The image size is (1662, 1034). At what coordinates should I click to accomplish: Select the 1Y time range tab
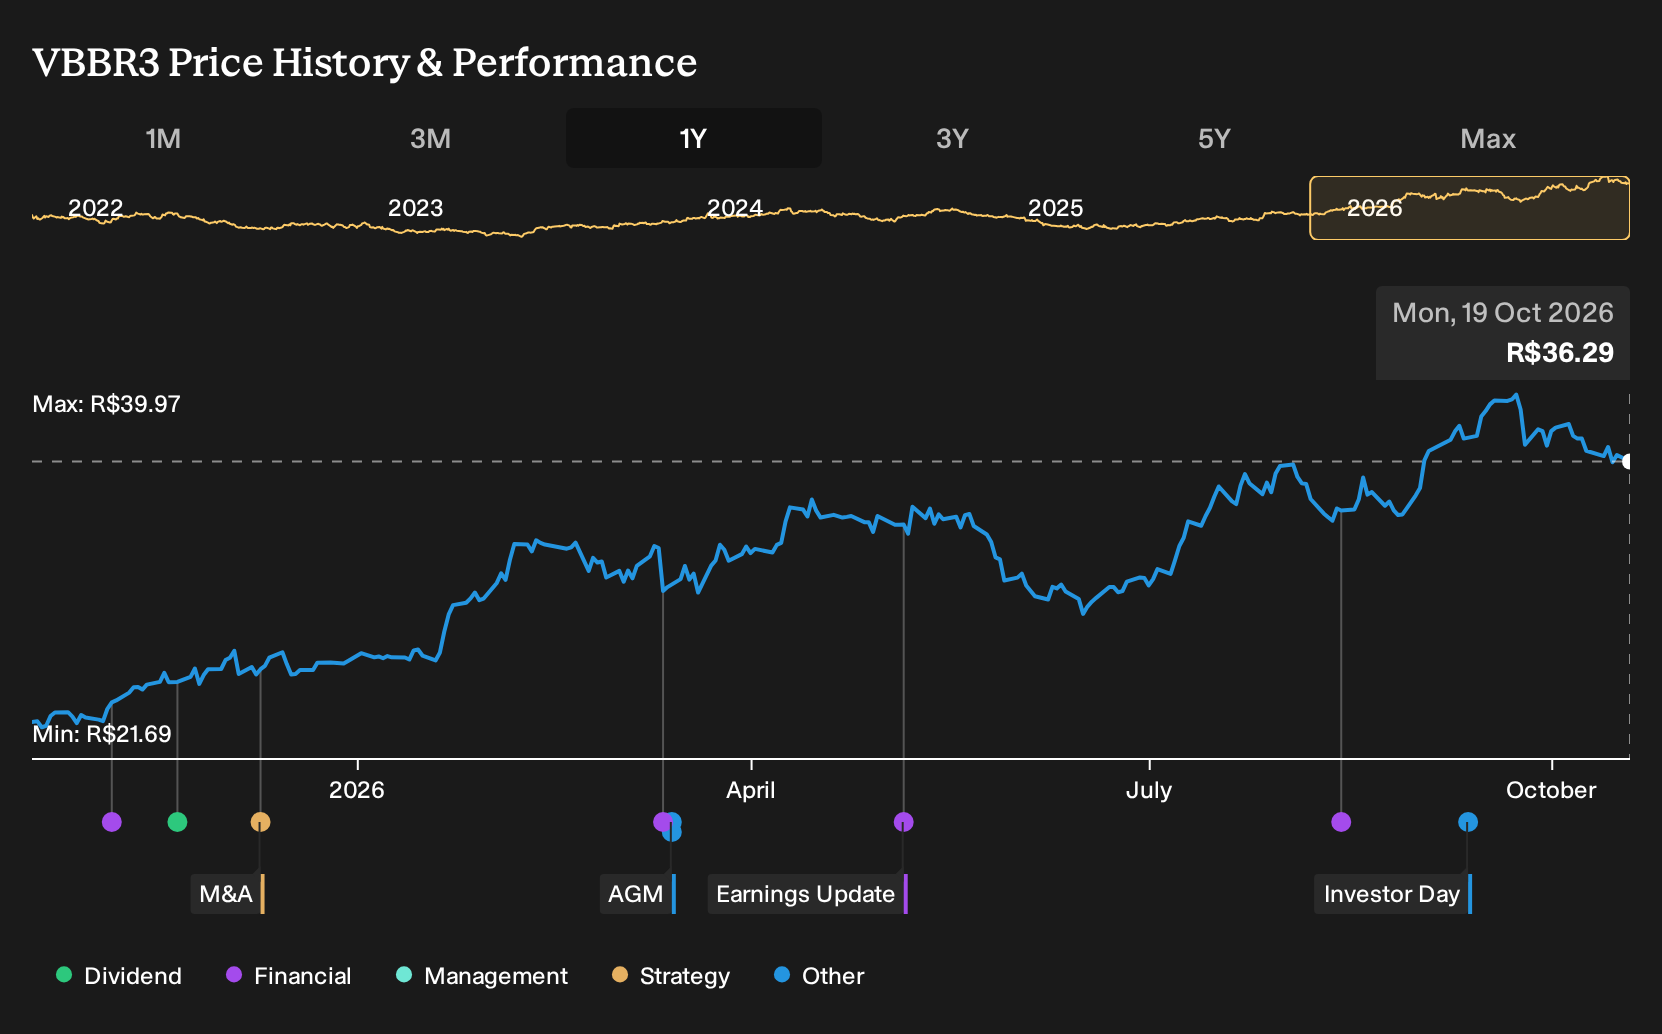tap(694, 138)
